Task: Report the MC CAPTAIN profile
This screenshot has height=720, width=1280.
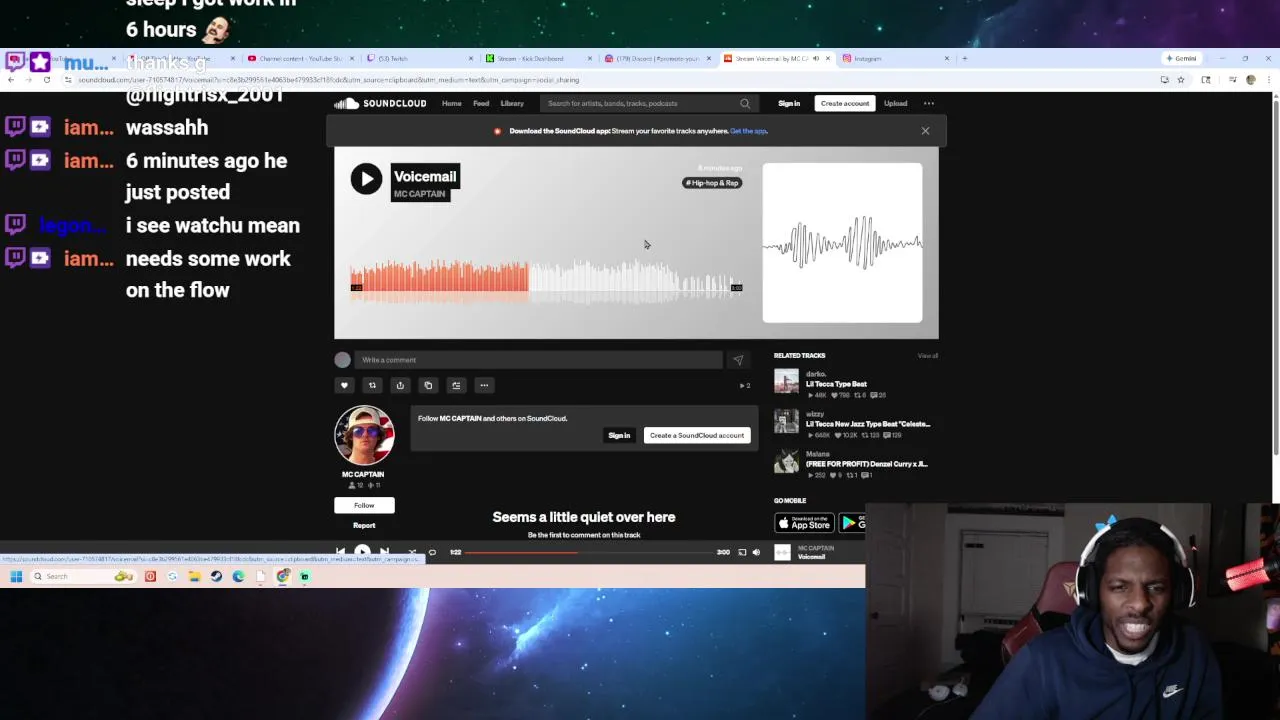Action: pos(364,525)
